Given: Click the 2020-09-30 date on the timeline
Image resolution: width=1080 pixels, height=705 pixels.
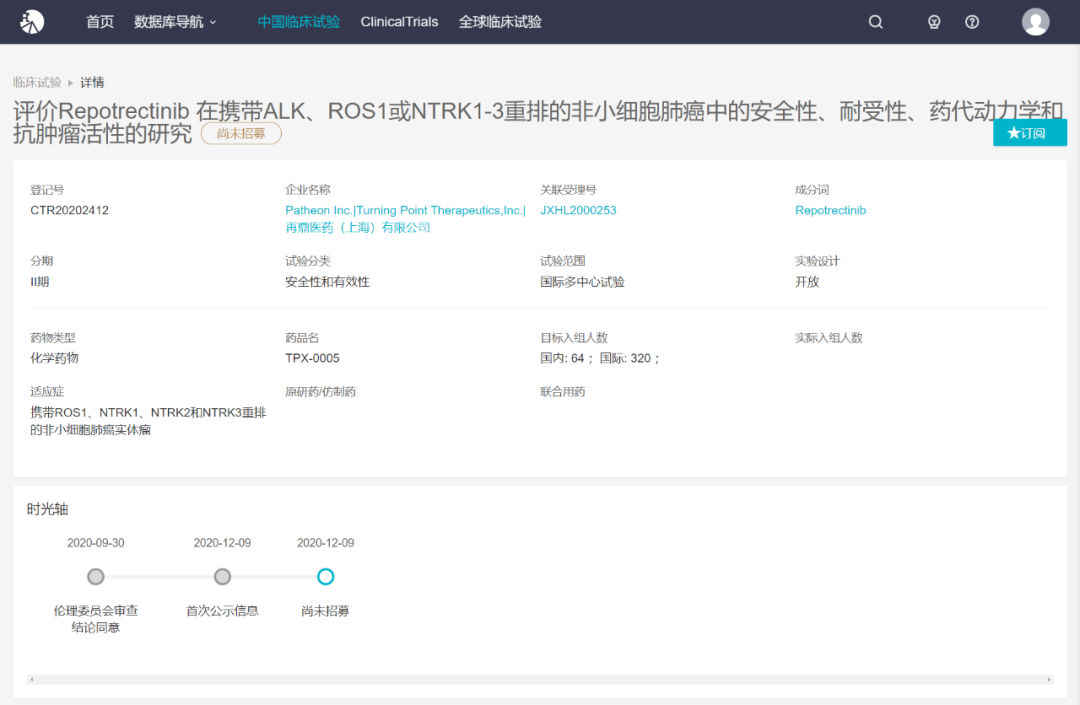Looking at the screenshot, I should pyautogui.click(x=96, y=543).
